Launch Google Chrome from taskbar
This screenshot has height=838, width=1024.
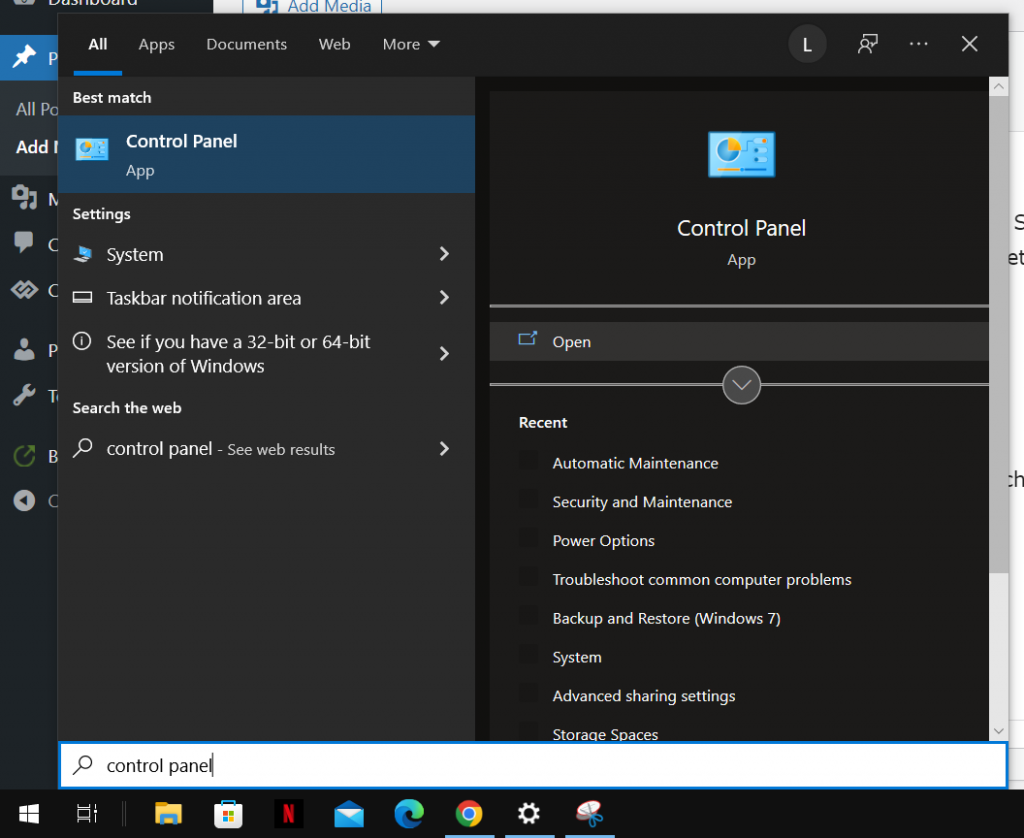click(x=468, y=814)
